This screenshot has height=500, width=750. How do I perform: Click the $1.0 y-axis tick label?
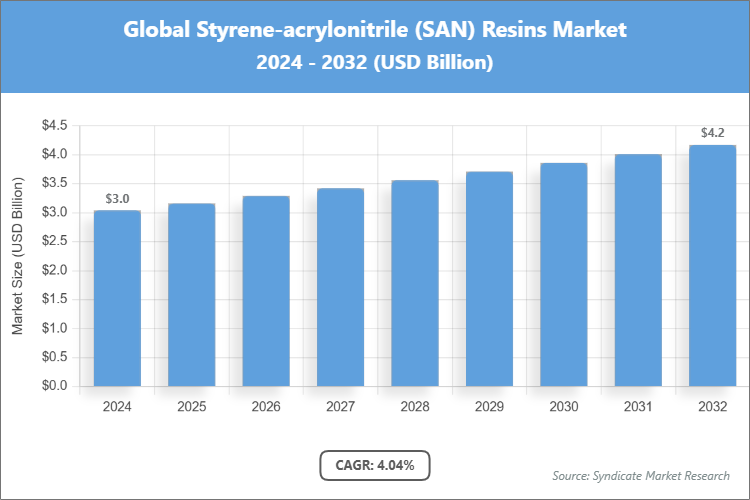(55, 328)
